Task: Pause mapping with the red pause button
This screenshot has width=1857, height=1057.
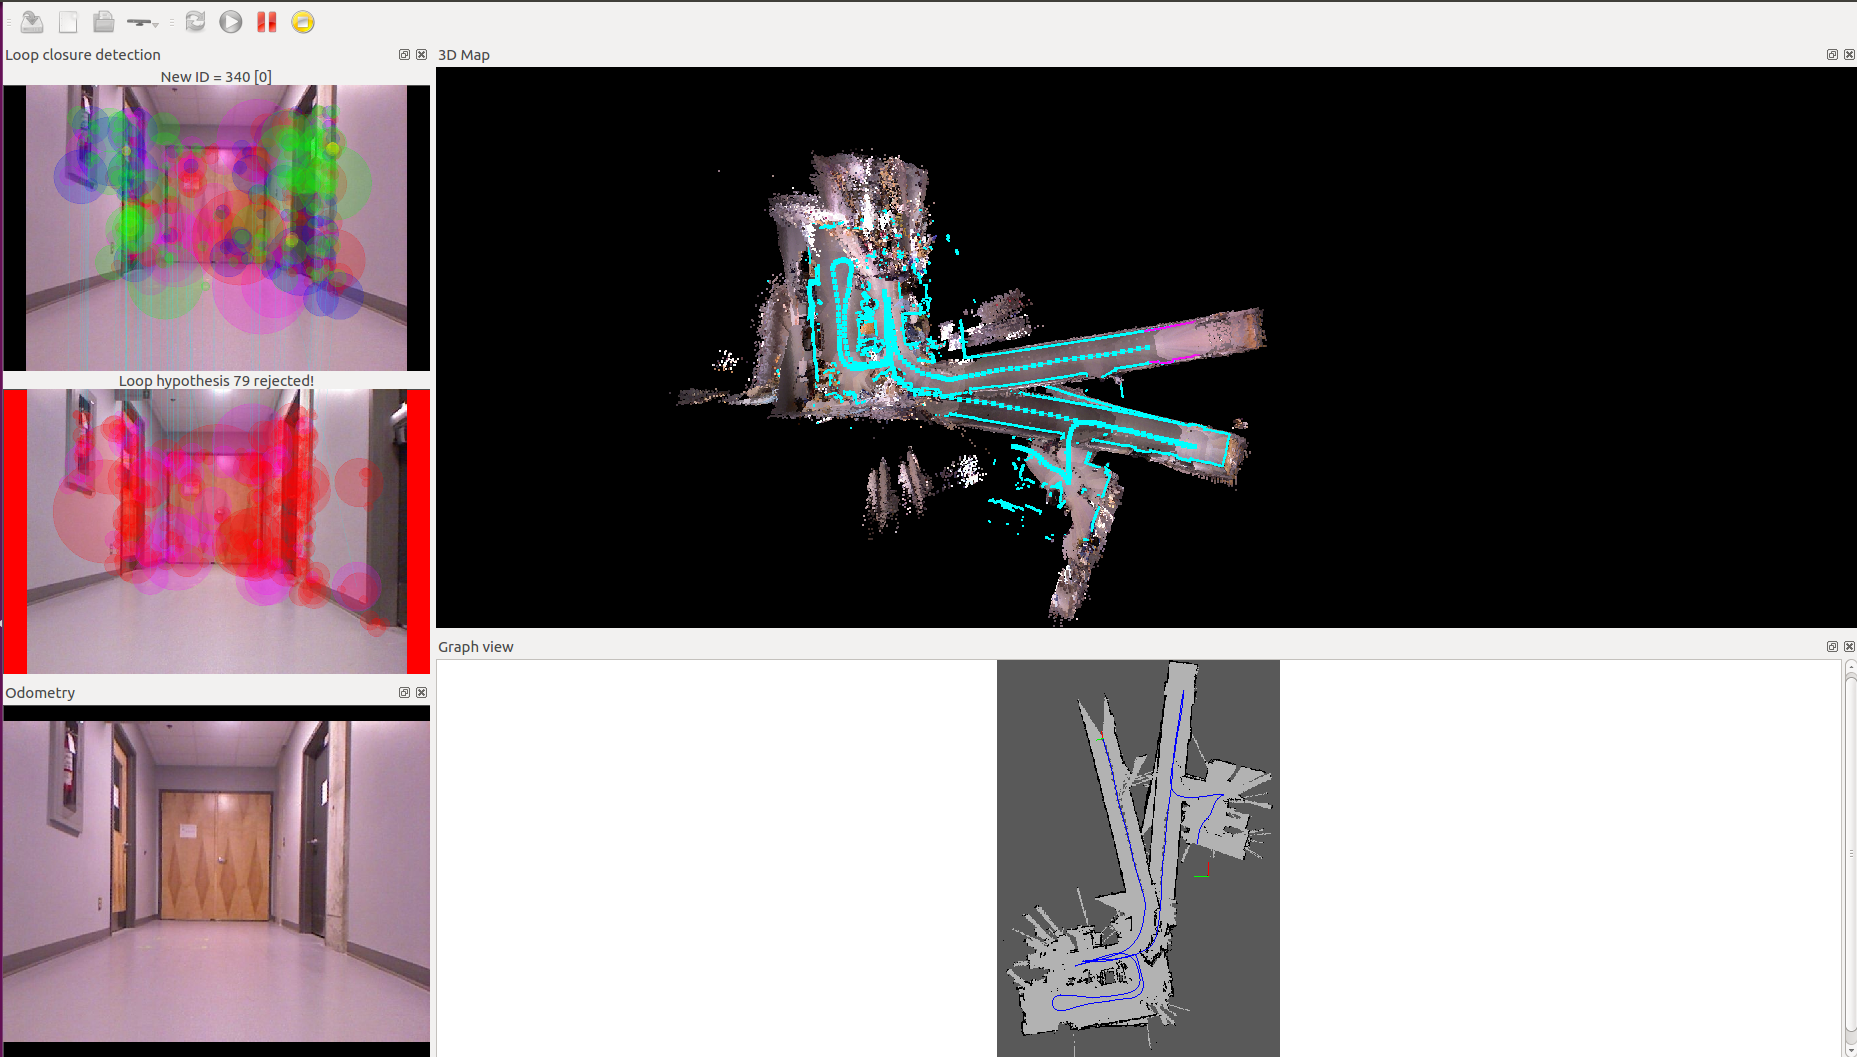Action: [266, 22]
